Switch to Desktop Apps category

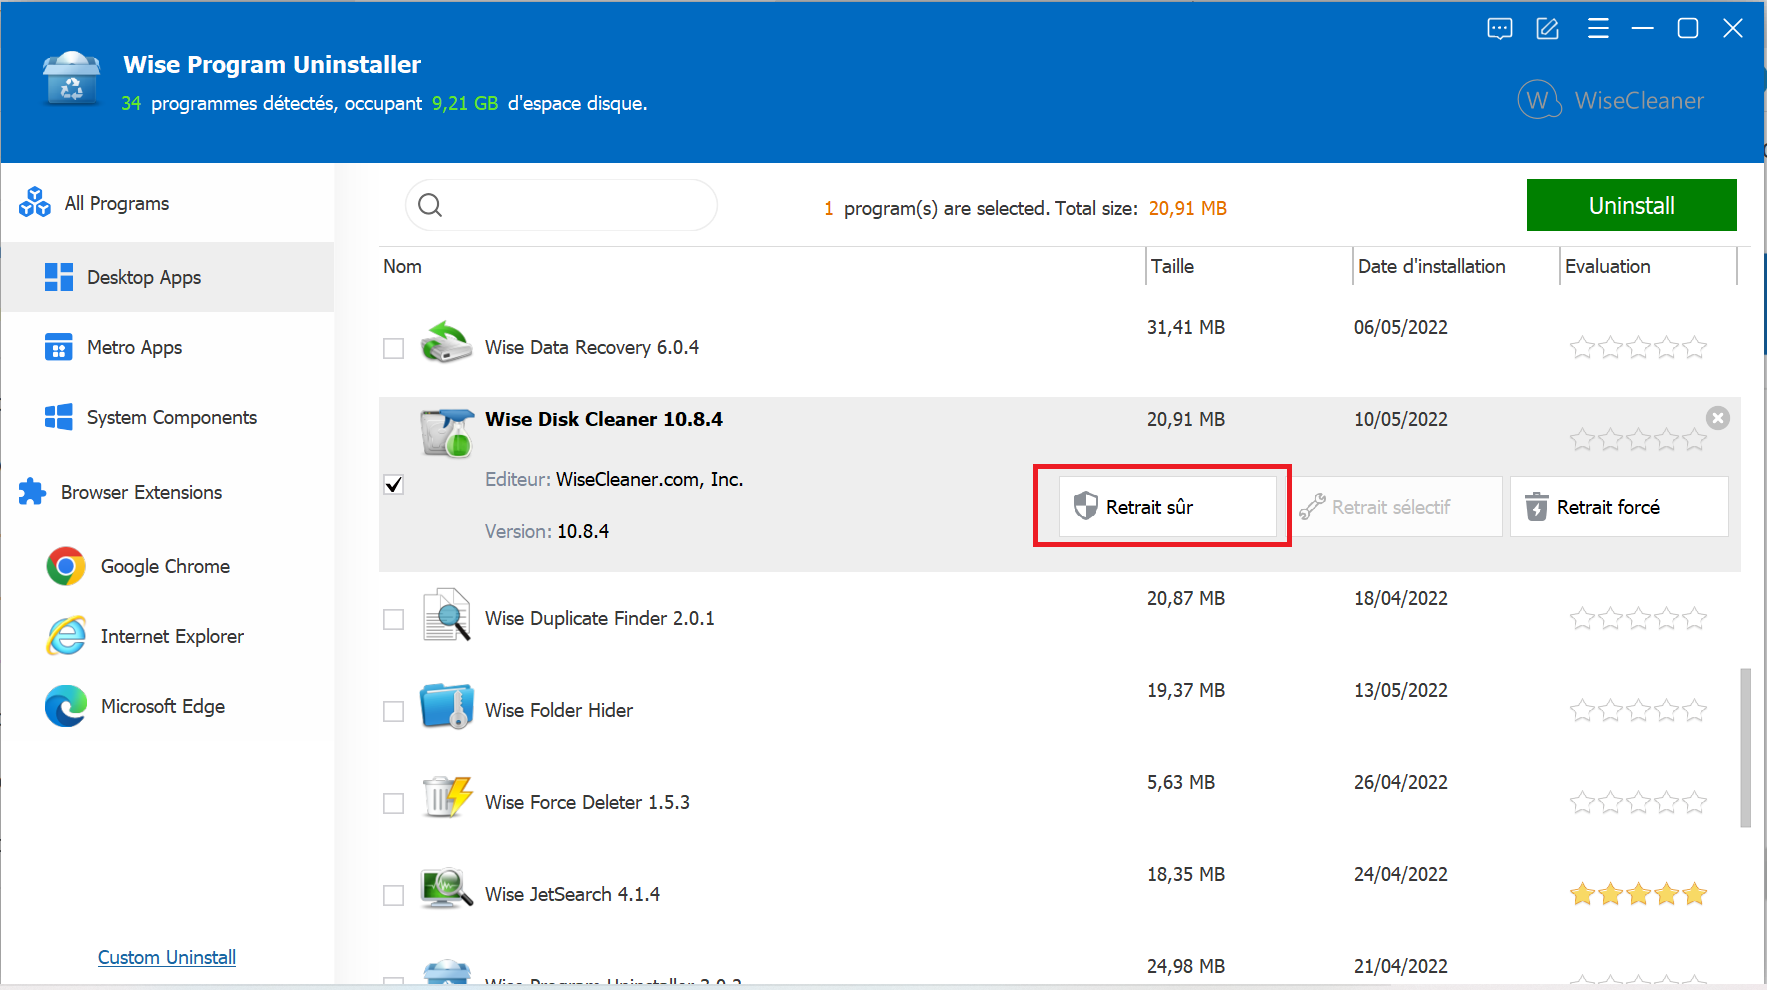coord(168,277)
